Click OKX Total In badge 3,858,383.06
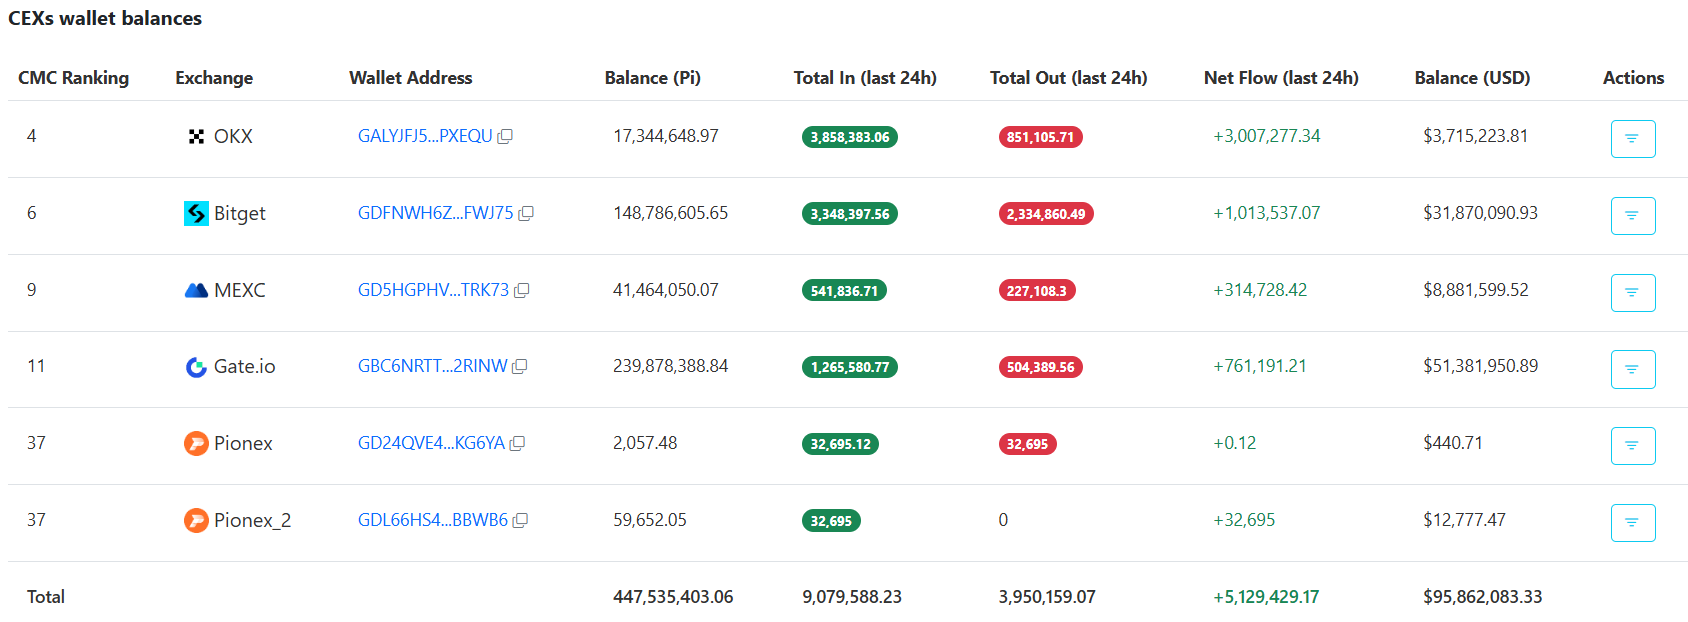Image resolution: width=1688 pixels, height=622 pixels. pos(849,137)
